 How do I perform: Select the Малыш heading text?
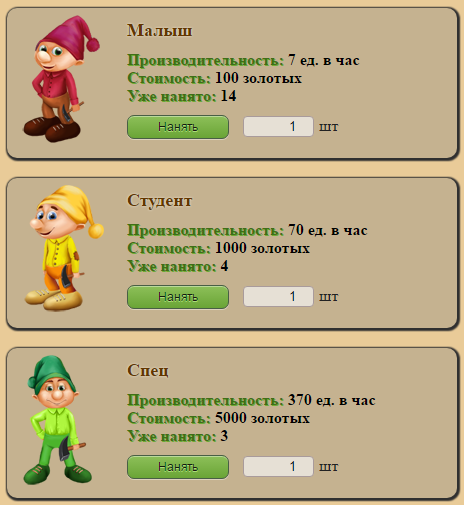pyautogui.click(x=160, y=30)
